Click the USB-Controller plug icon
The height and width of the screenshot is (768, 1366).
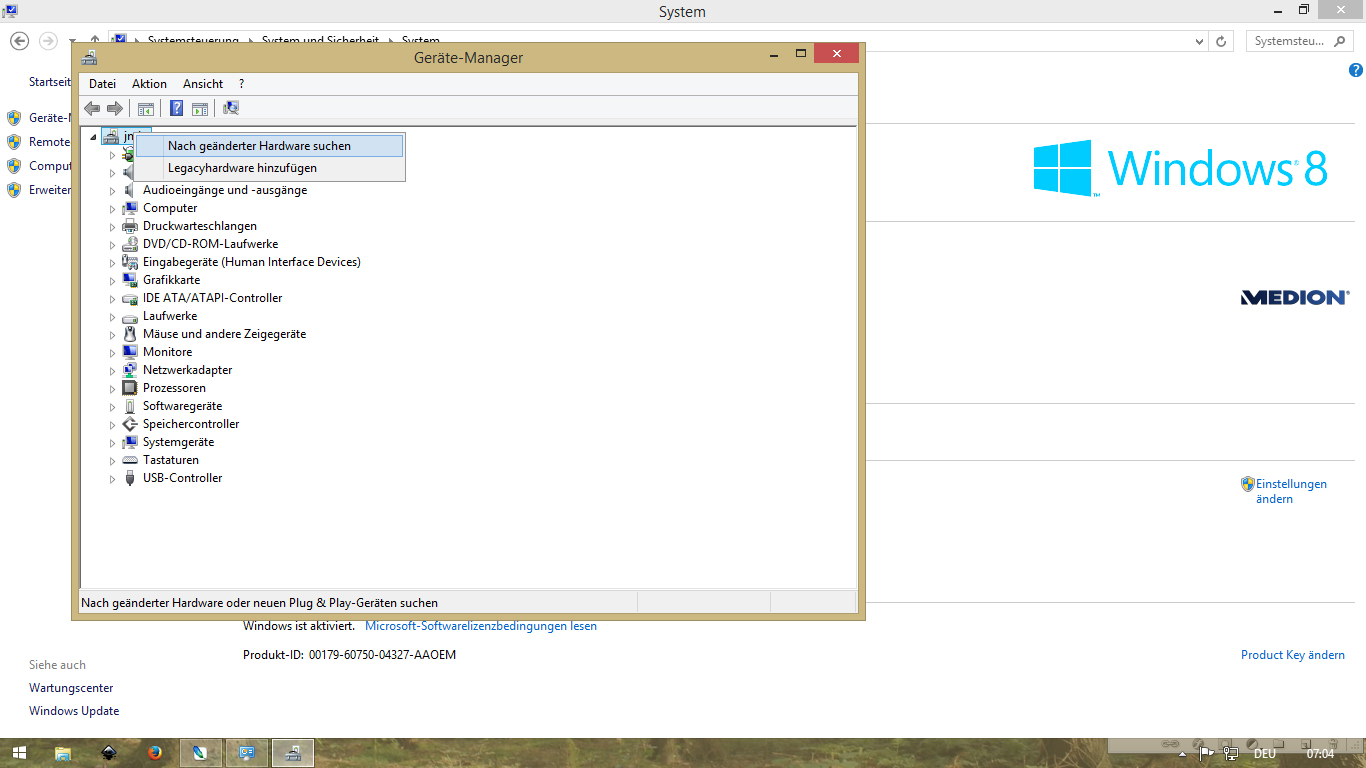coord(130,478)
